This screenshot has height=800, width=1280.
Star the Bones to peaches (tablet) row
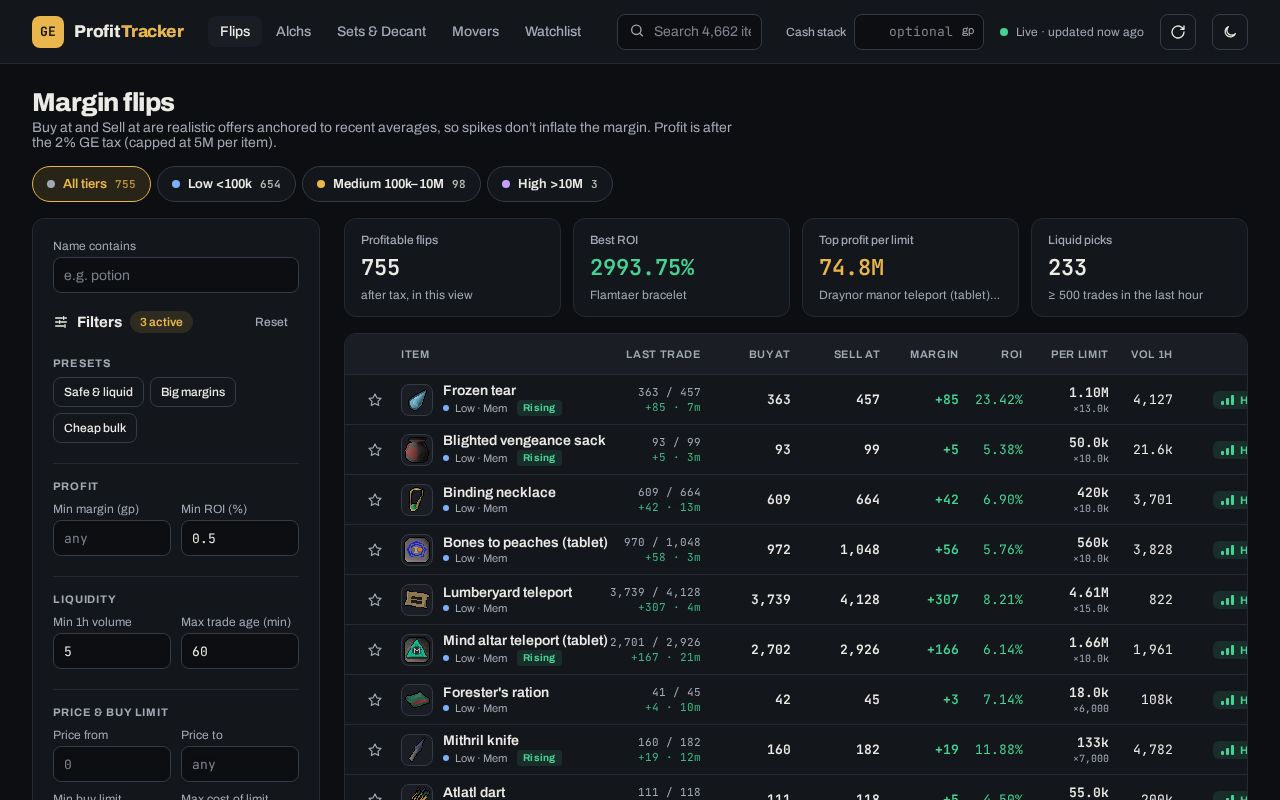[x=375, y=550]
